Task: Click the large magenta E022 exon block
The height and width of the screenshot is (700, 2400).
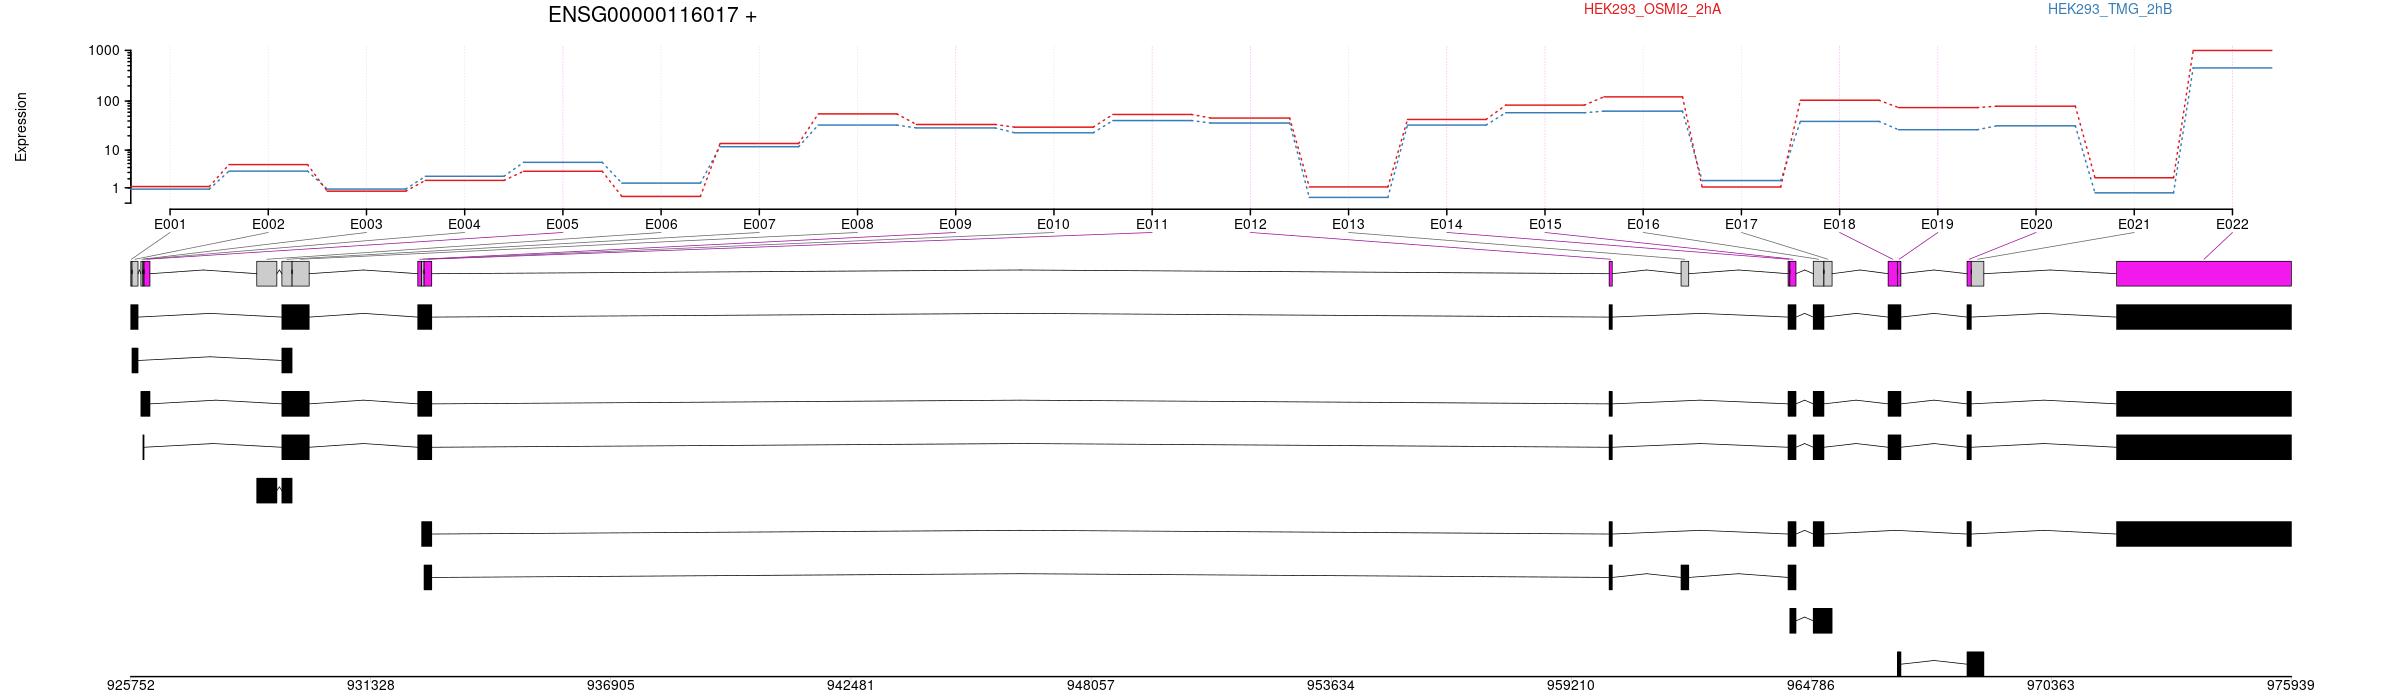Action: click(x=2204, y=274)
